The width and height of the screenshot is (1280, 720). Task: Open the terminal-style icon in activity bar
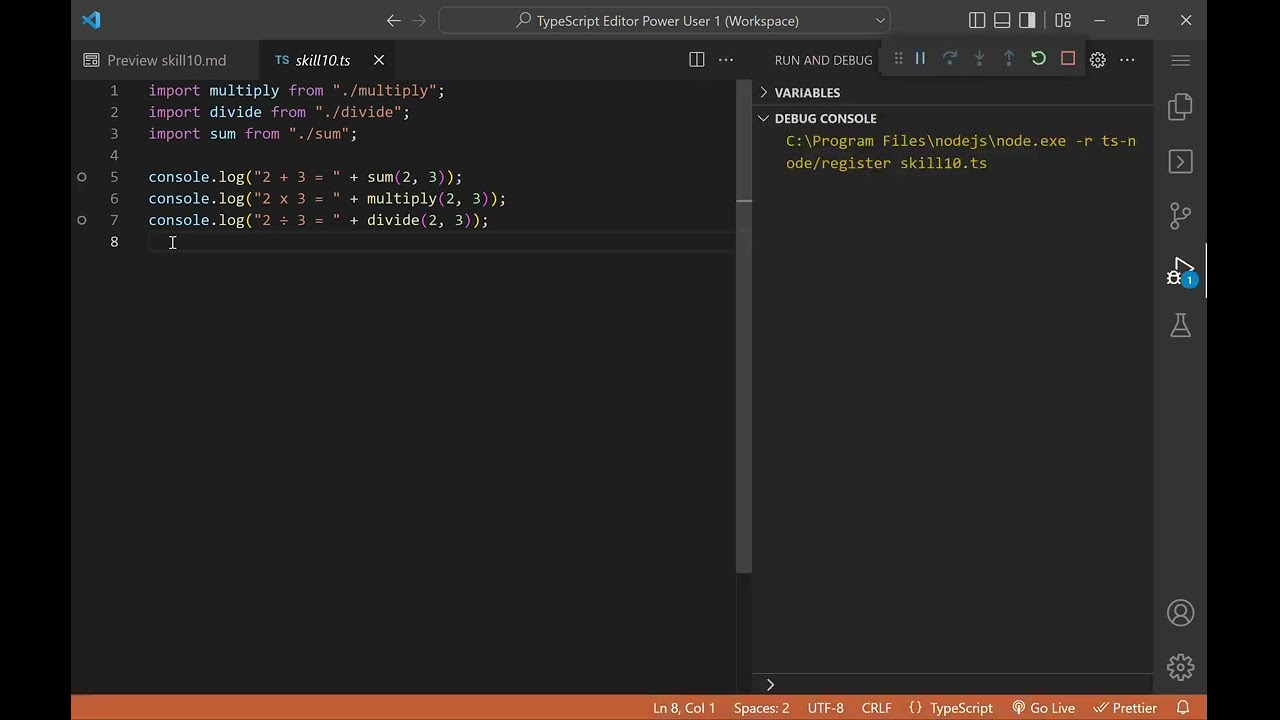[1181, 162]
